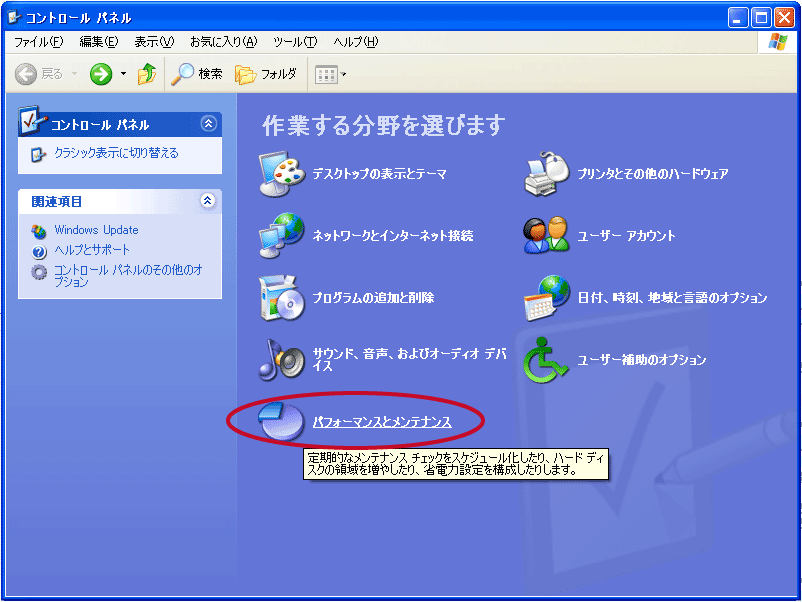Open the 編集(E) menu

99,42
